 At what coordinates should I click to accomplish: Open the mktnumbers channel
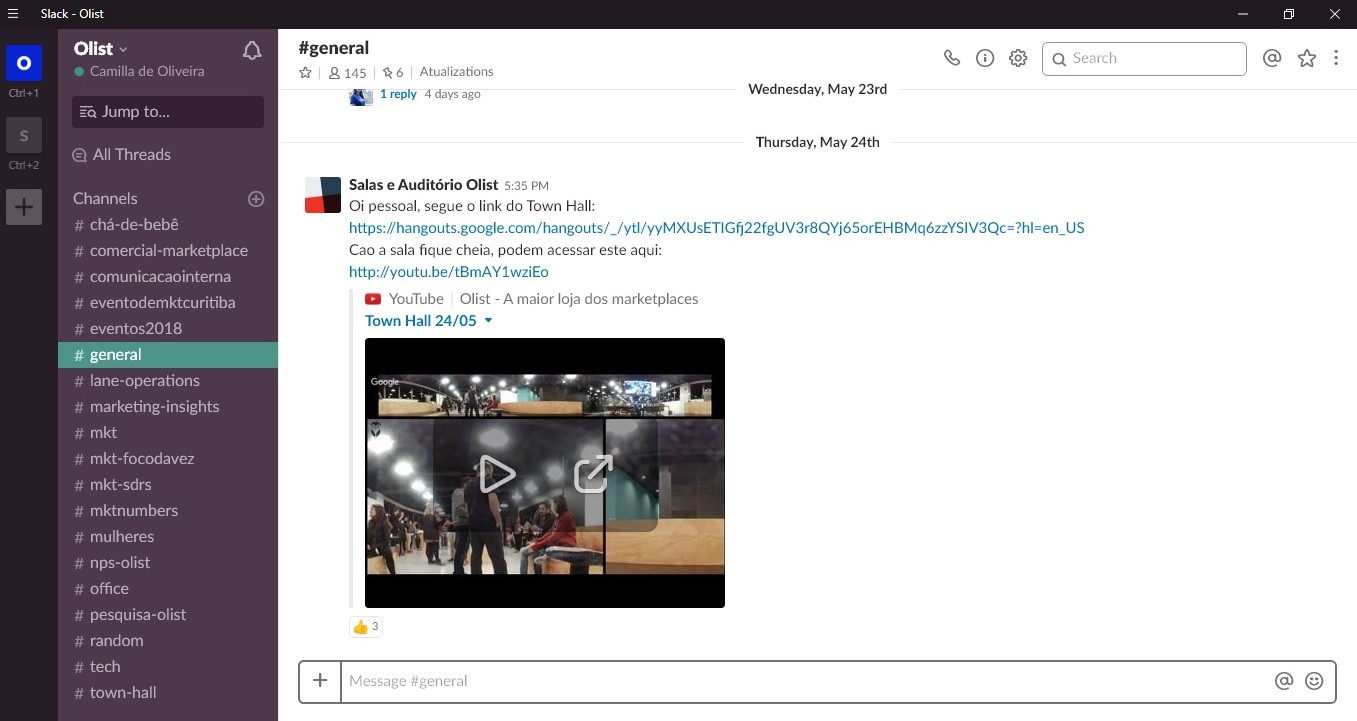pyautogui.click(x=168, y=511)
